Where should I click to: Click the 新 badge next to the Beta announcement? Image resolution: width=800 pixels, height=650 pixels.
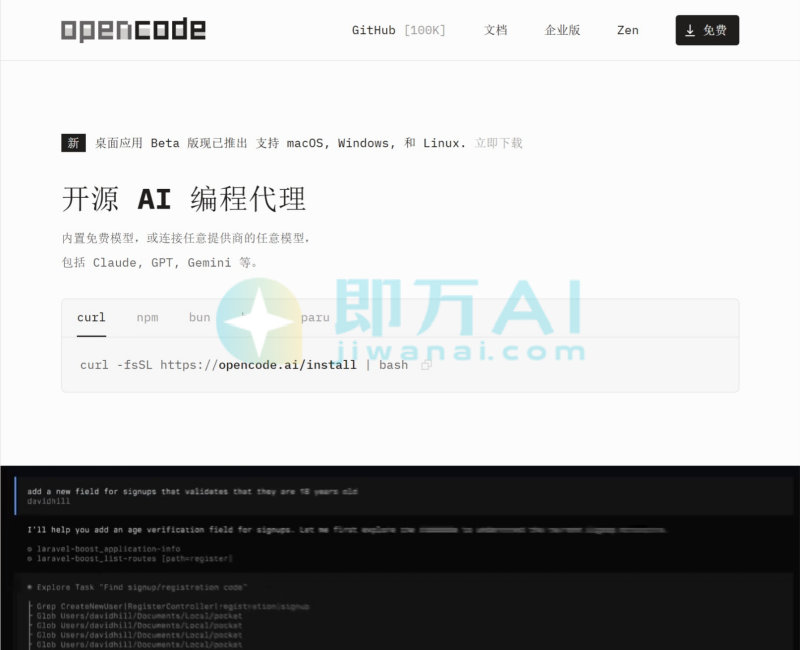point(73,143)
